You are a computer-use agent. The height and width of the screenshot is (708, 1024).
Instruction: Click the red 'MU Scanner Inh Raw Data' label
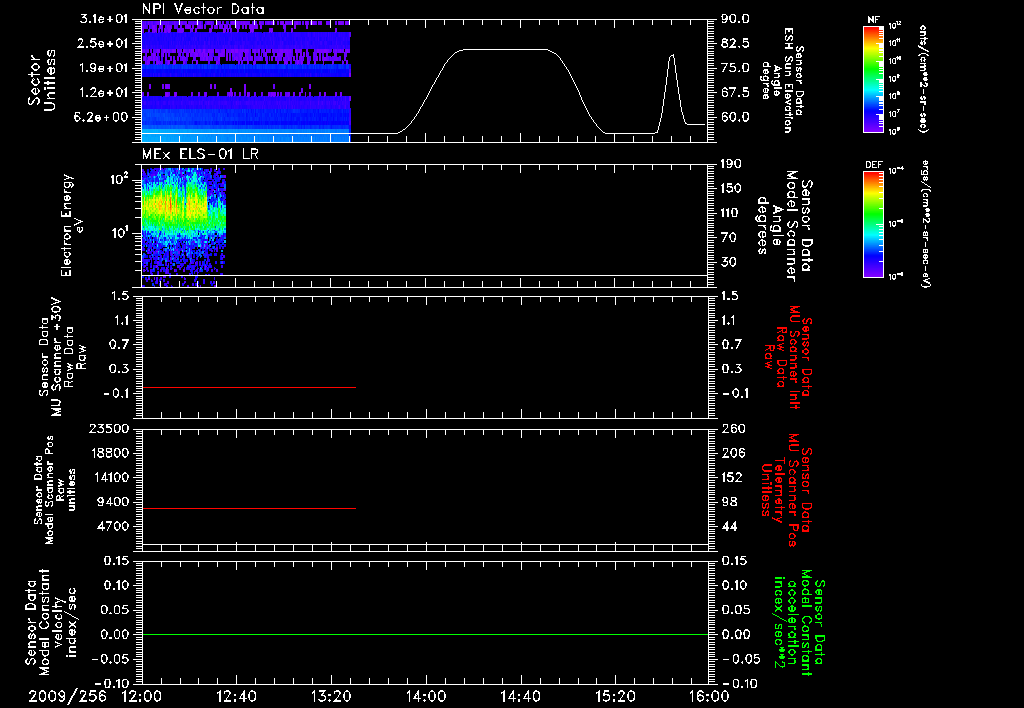[x=788, y=357]
